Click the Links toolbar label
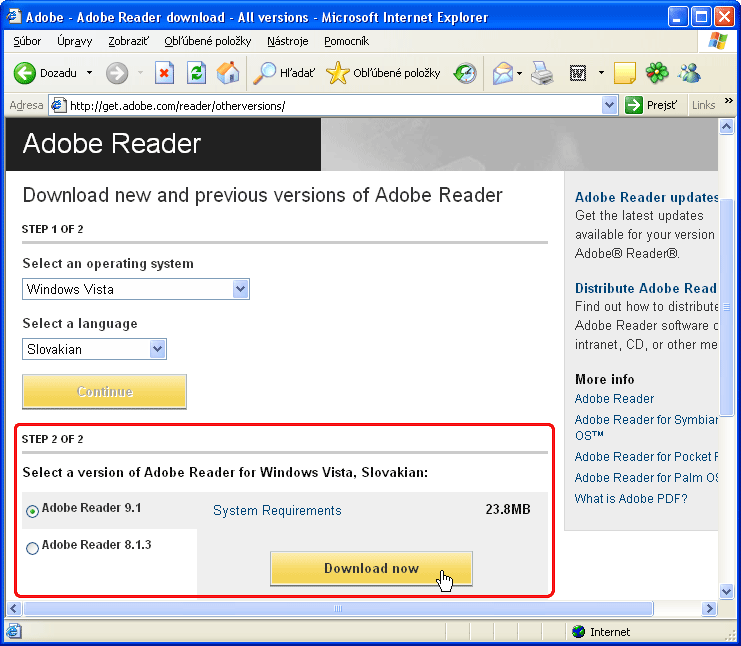This screenshot has width=741, height=646. 703,105
